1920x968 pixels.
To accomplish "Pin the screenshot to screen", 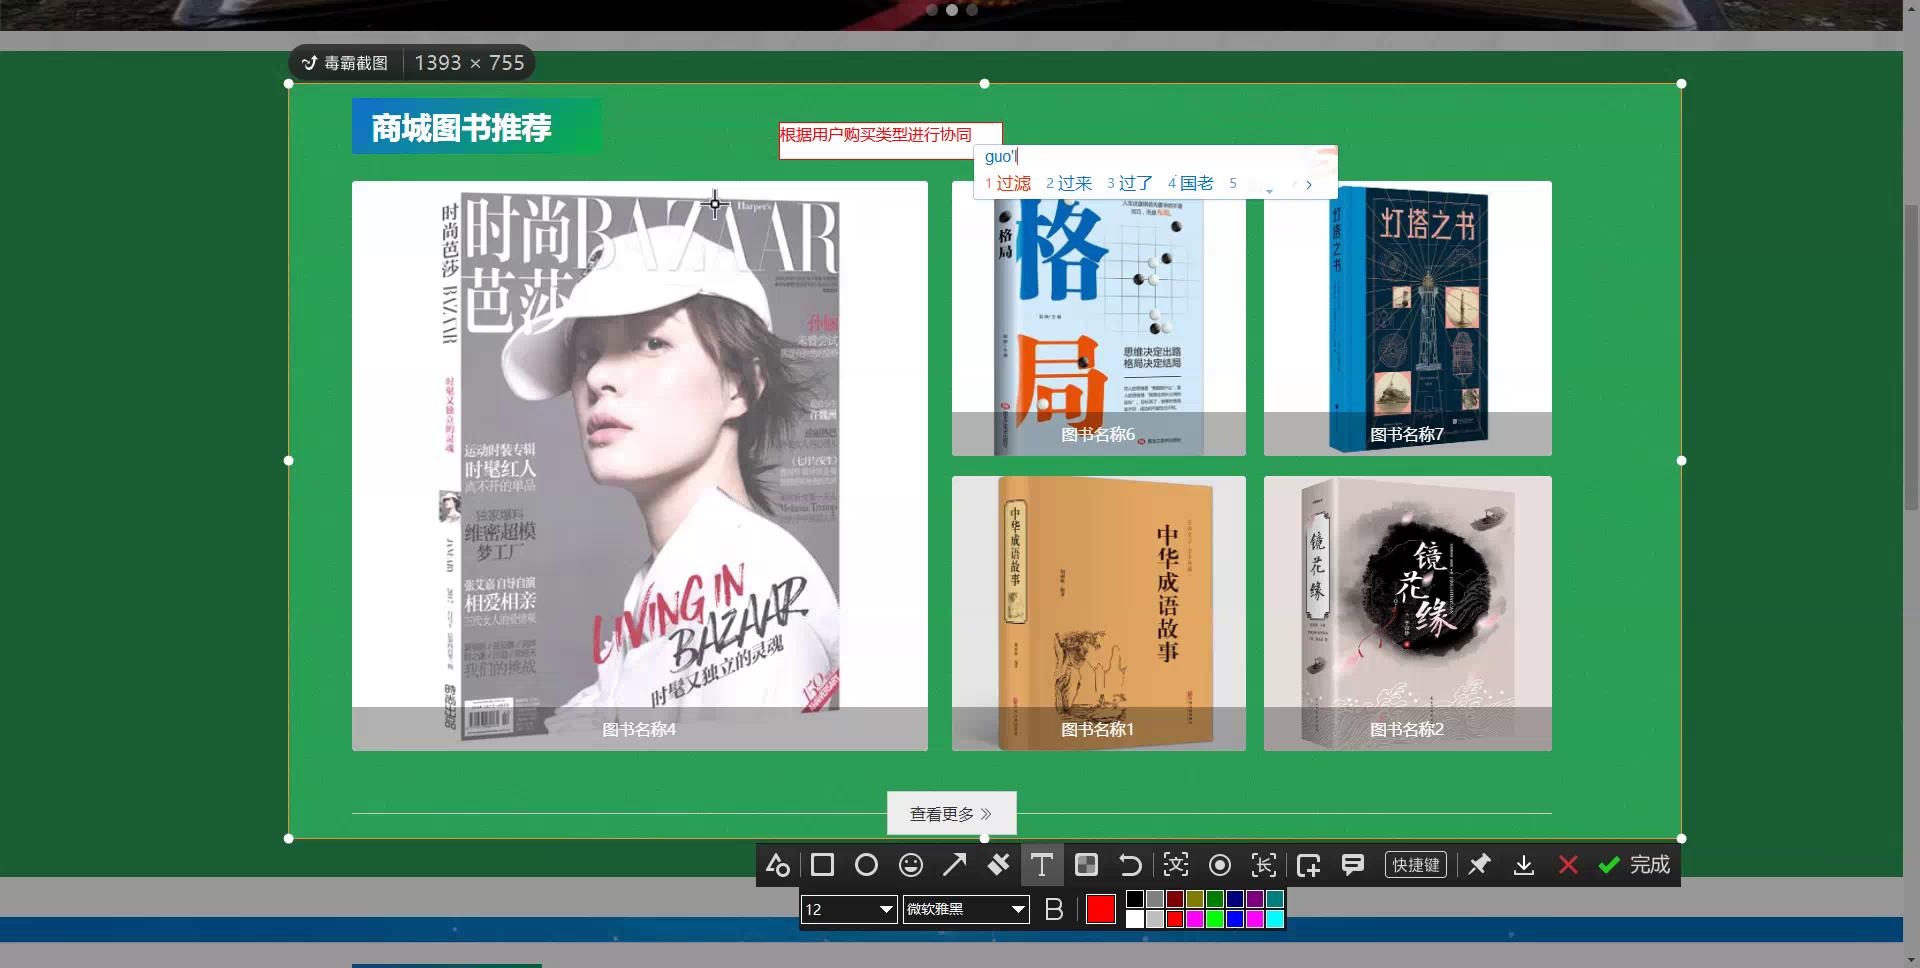I will tap(1479, 865).
